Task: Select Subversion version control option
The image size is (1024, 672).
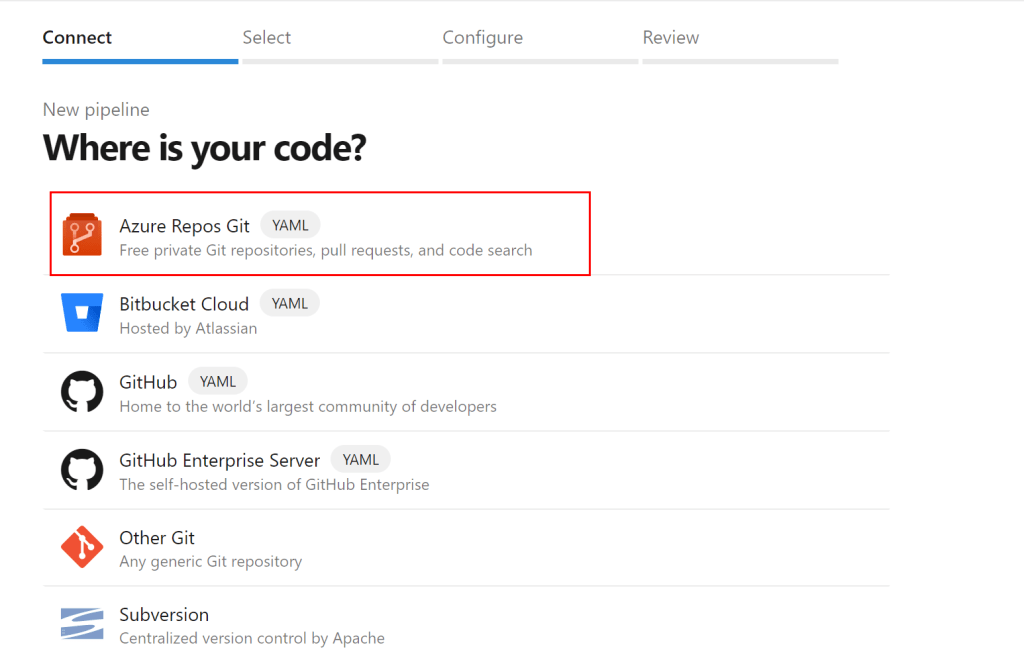Action: 164,615
